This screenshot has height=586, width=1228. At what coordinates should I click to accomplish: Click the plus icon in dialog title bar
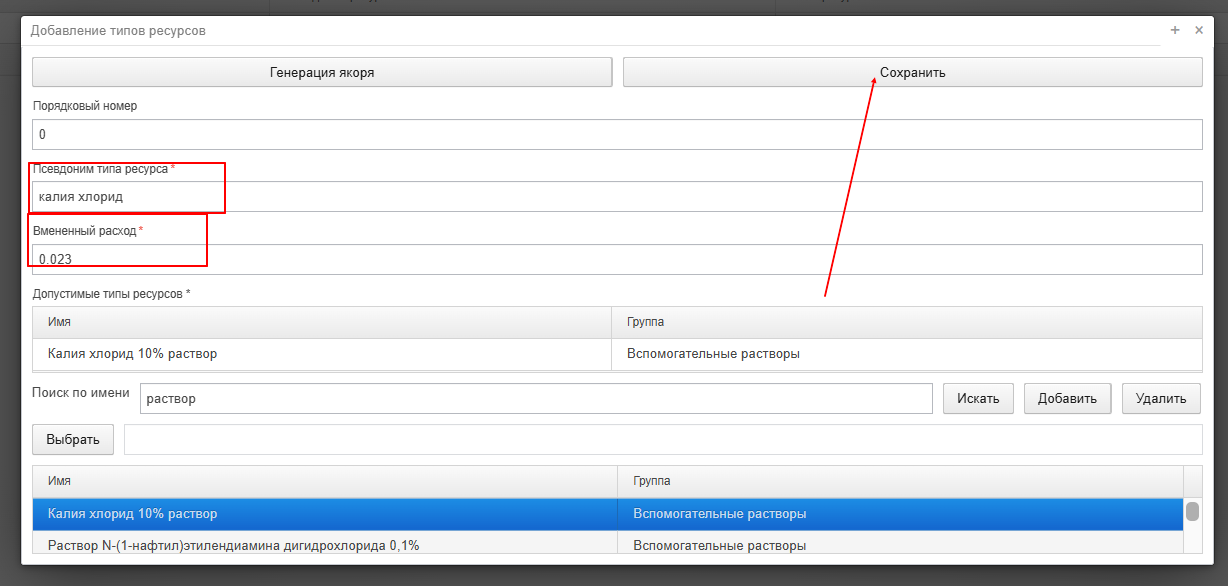click(1175, 30)
